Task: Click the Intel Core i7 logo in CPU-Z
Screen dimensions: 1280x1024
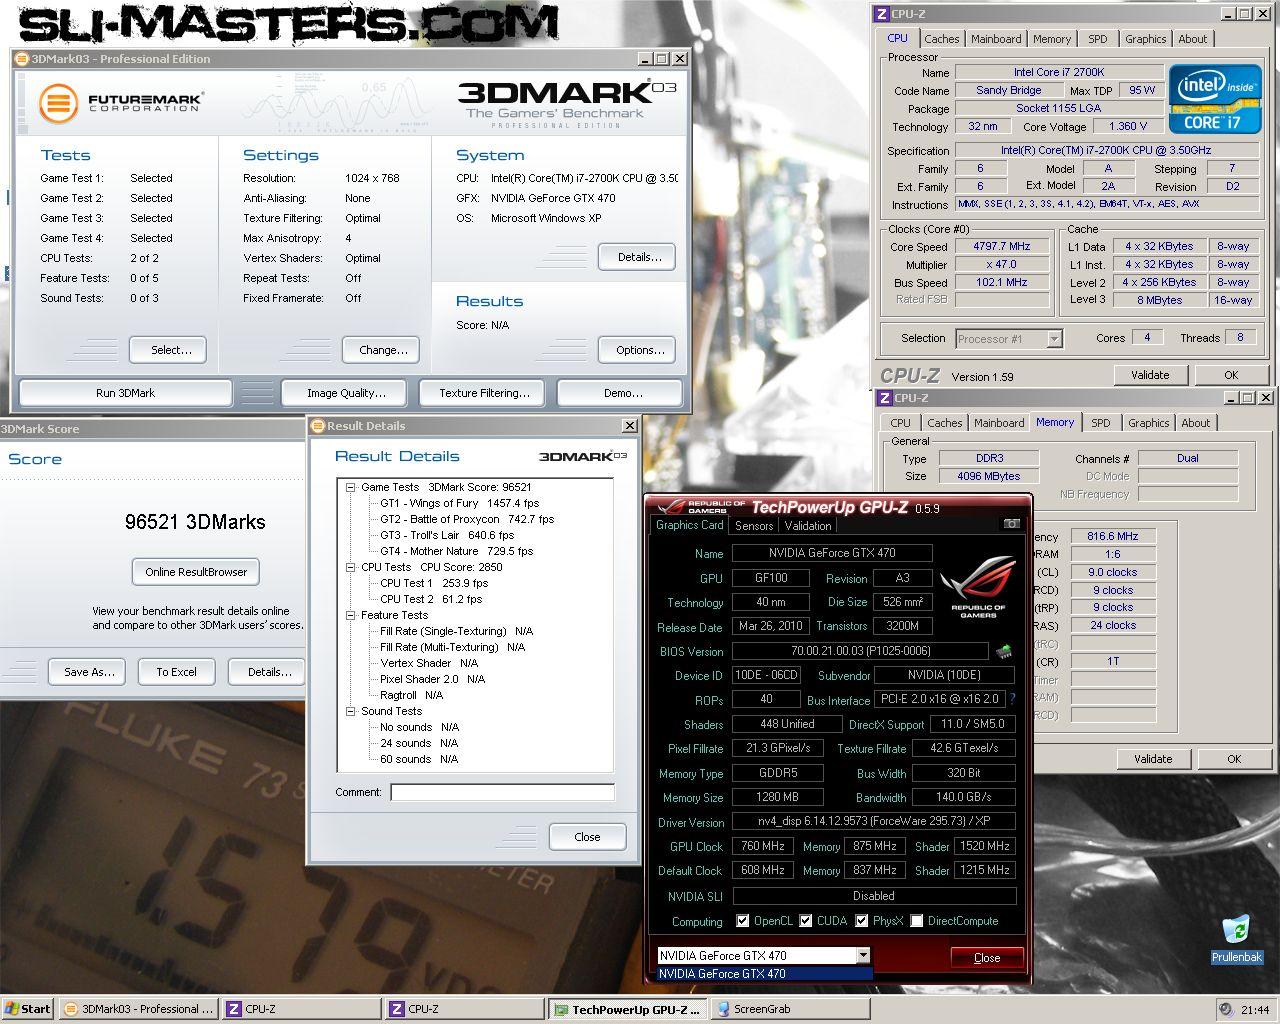Action: click(x=1215, y=98)
